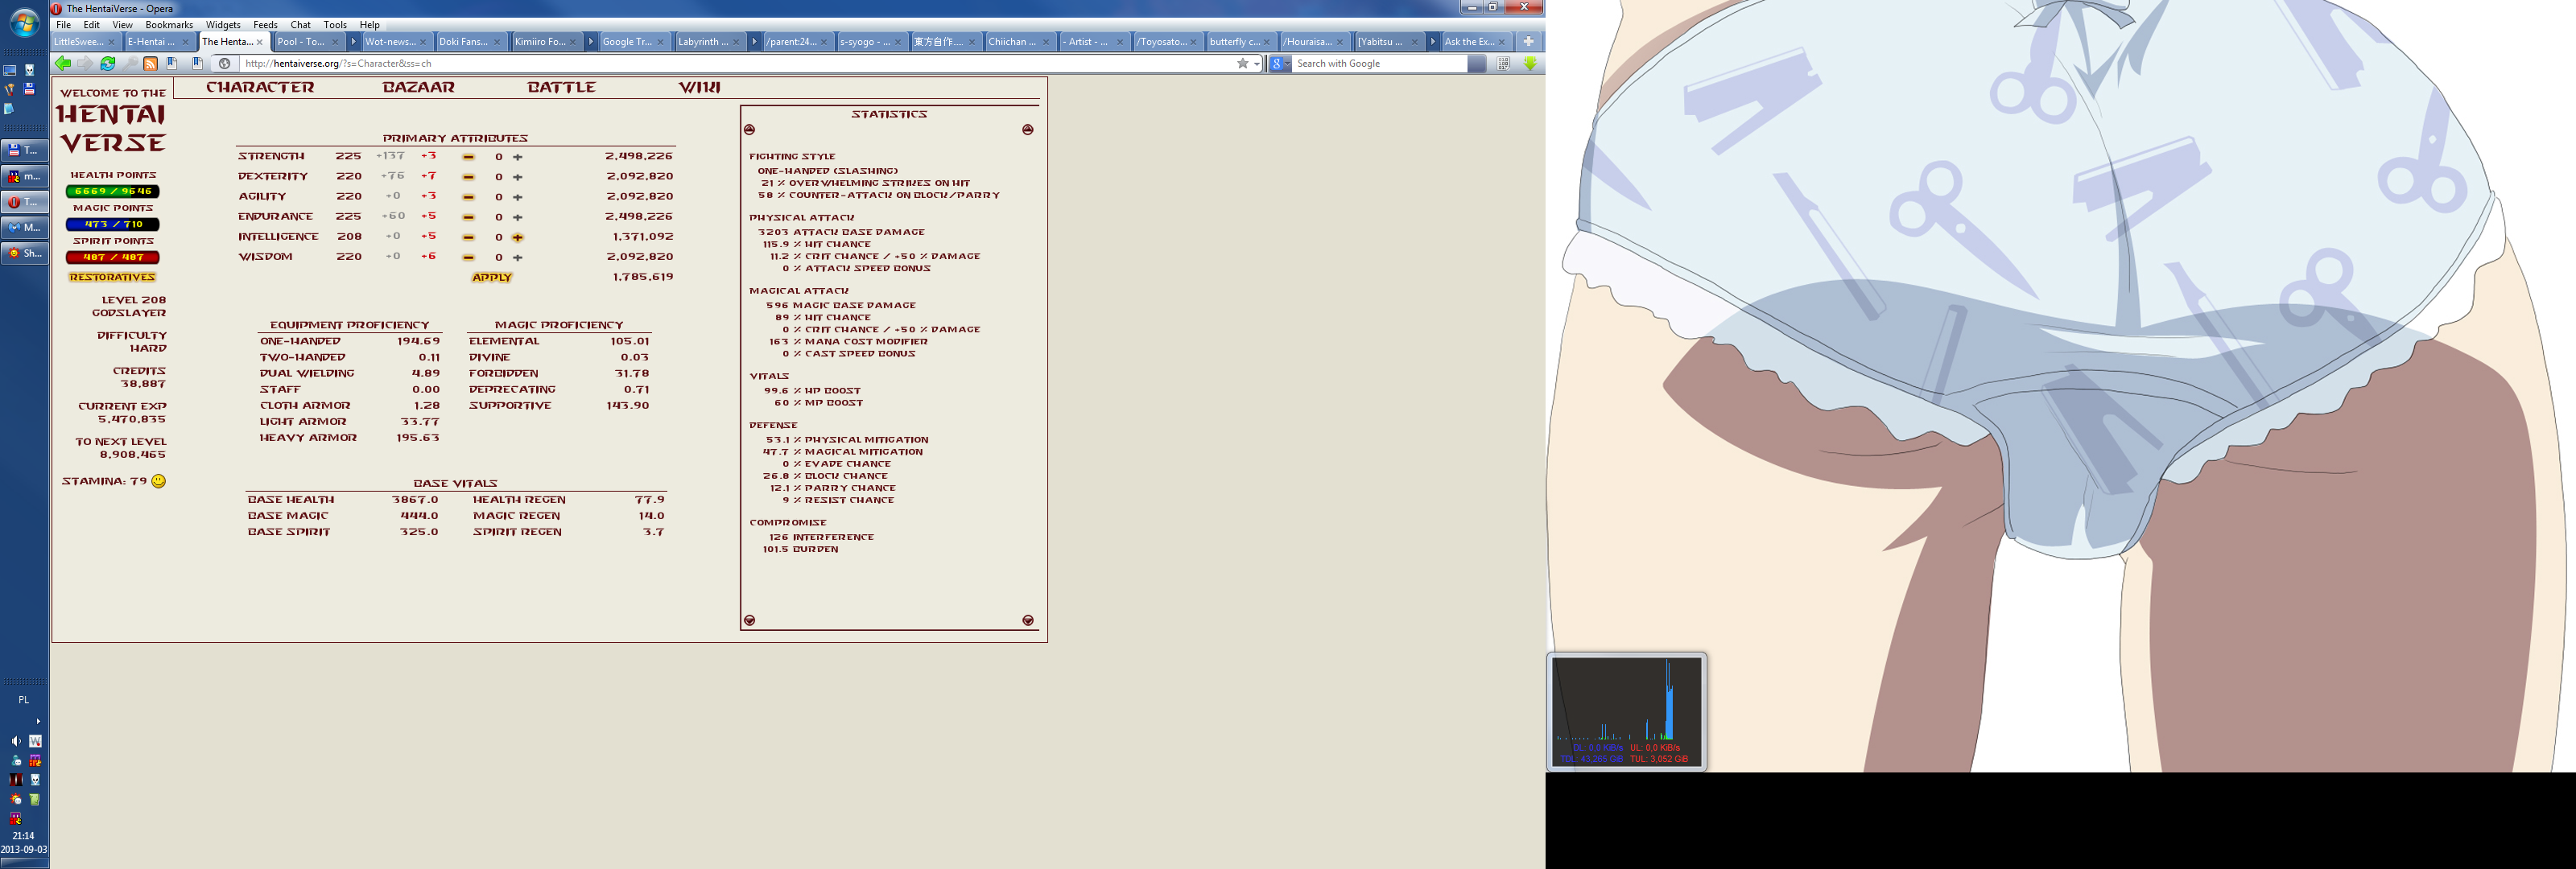Click the green Back arrow in Opera
This screenshot has width=2576, height=869.
(x=63, y=64)
